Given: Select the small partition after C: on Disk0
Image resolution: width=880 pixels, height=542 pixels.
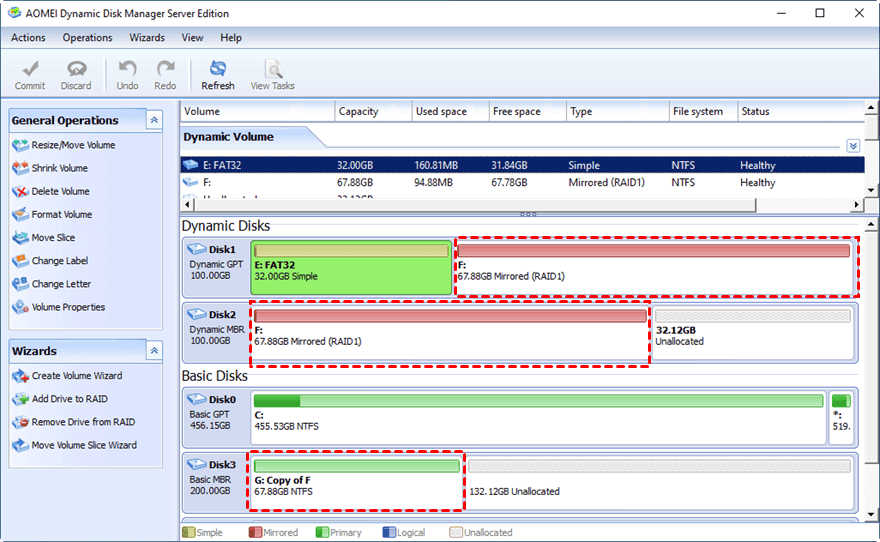Looking at the screenshot, I should 841,418.
